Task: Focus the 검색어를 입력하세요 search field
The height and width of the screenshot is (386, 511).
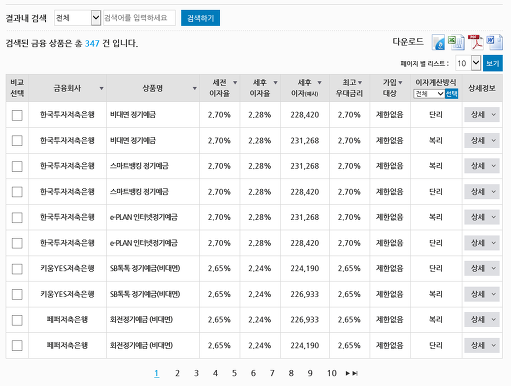Action: point(139,18)
